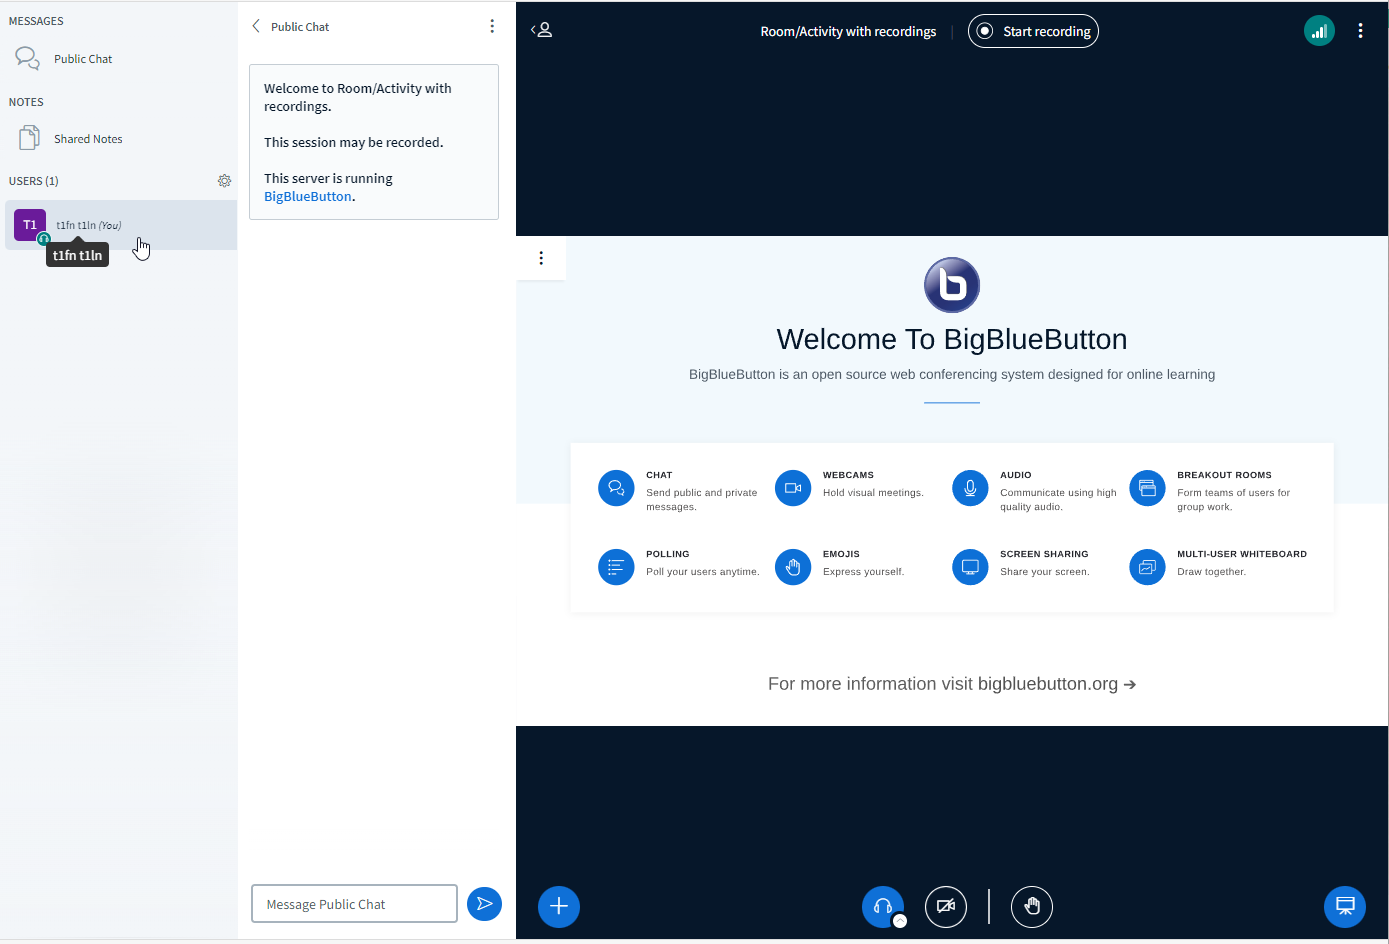
Task: Click the Emojis hand icon on slide
Action: click(x=793, y=567)
